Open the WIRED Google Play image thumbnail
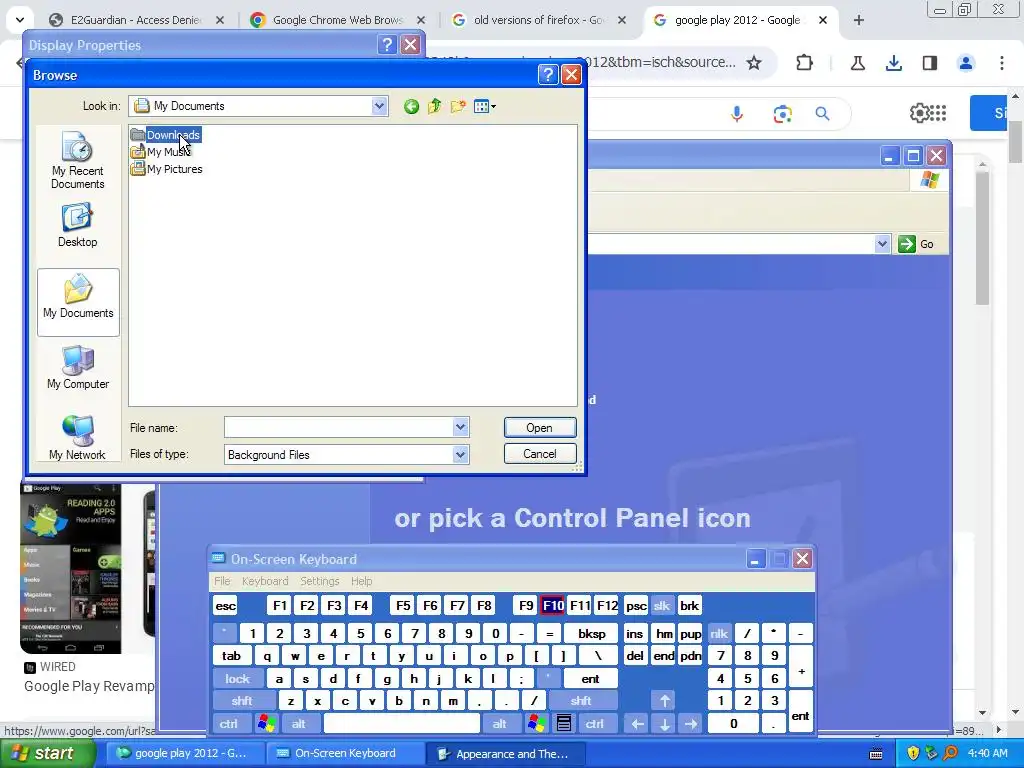Viewport: 1024px width, 768px height. pyautogui.click(x=71, y=568)
